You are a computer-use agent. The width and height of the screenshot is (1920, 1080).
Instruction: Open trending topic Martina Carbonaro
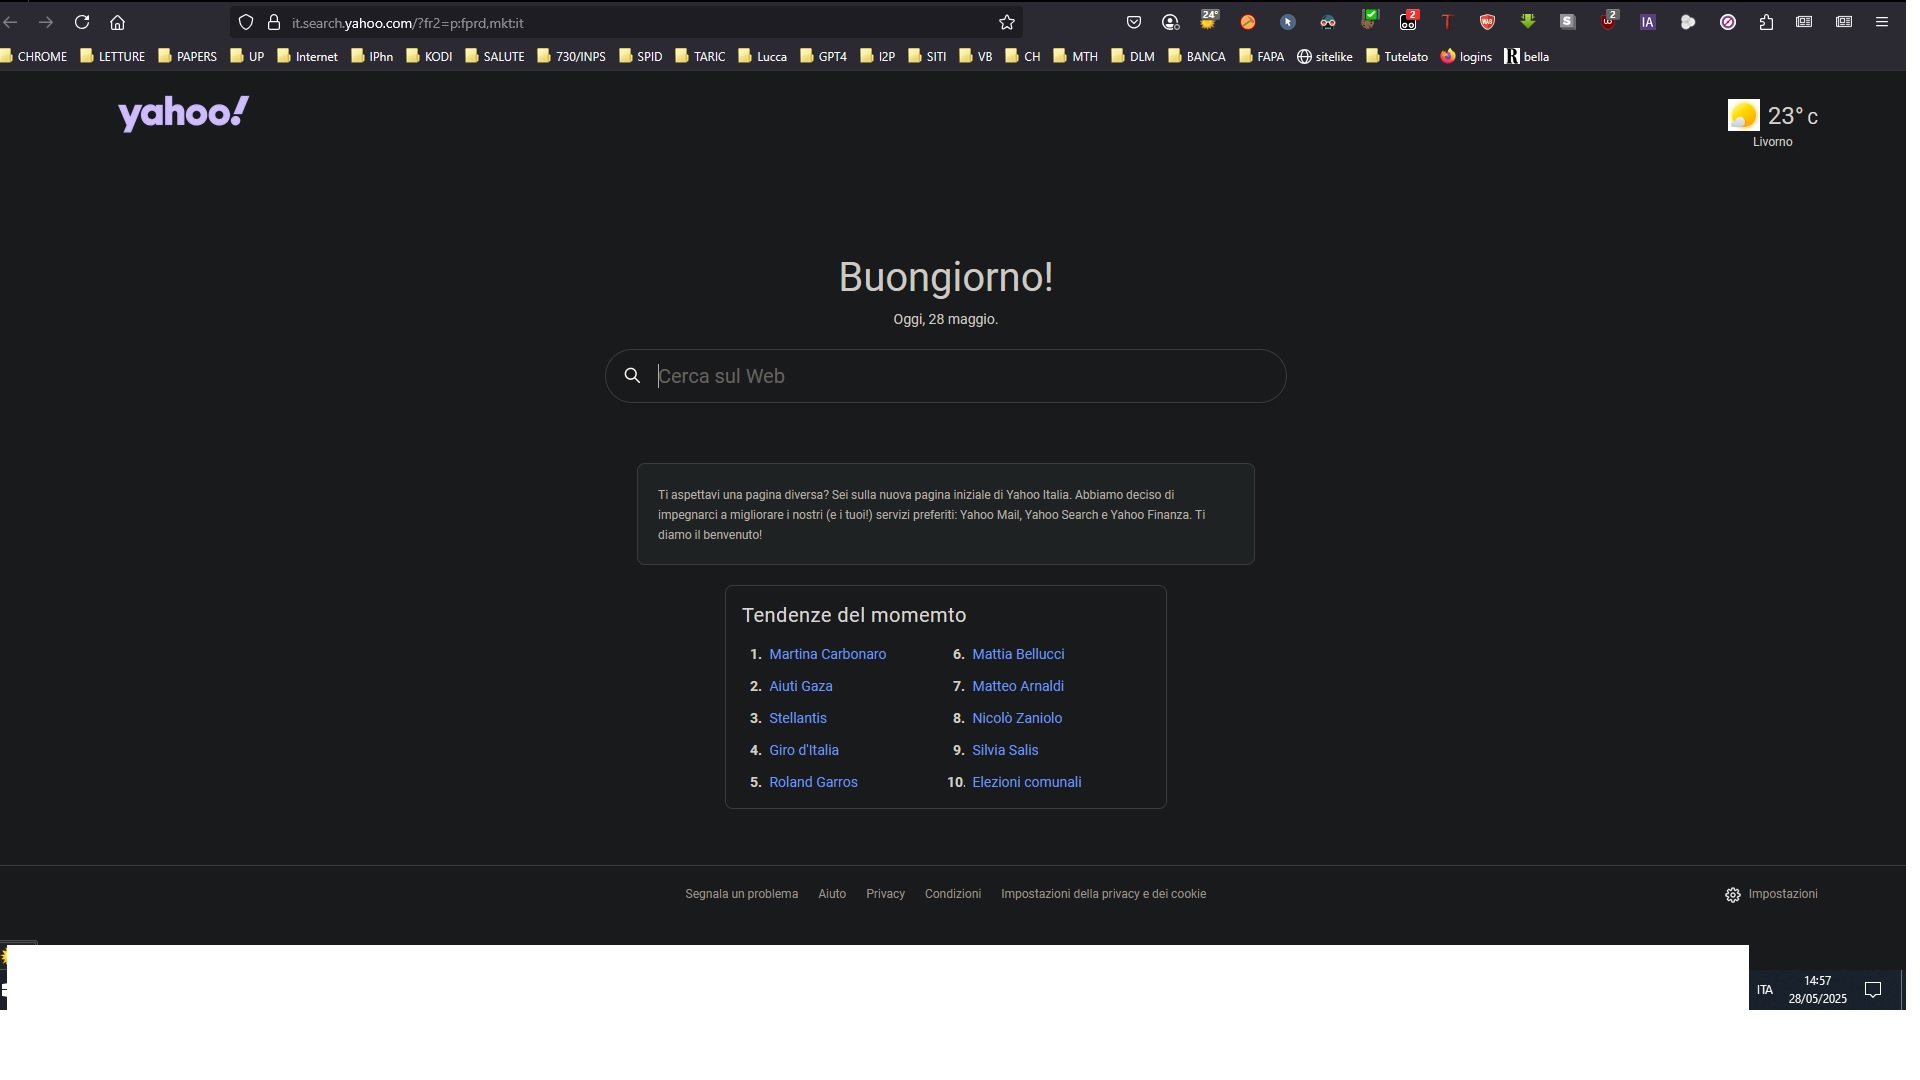(x=827, y=654)
